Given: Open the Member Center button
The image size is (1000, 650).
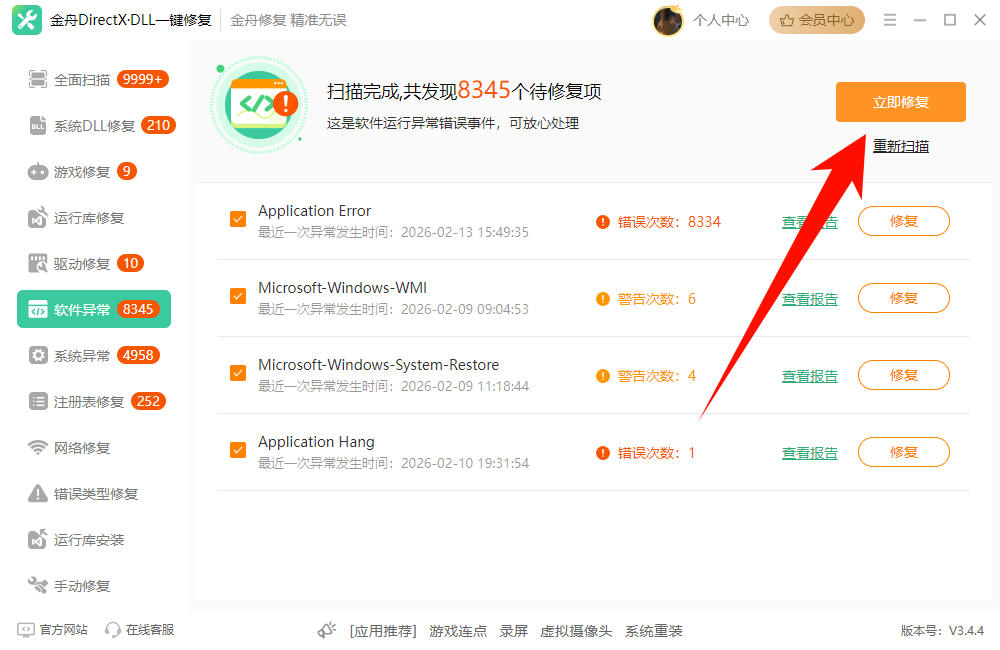Looking at the screenshot, I should [816, 20].
